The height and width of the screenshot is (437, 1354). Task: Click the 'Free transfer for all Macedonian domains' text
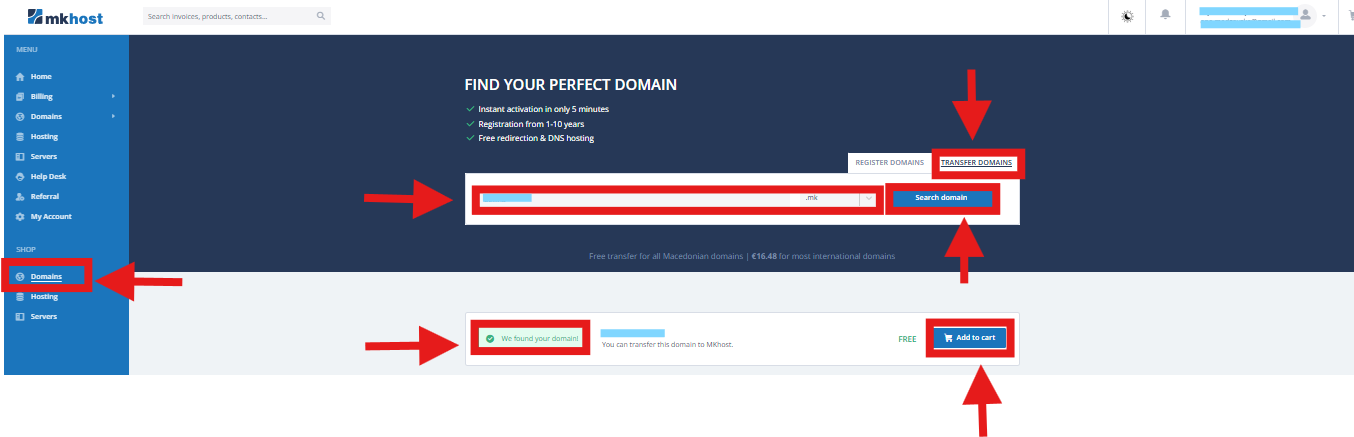coord(667,256)
